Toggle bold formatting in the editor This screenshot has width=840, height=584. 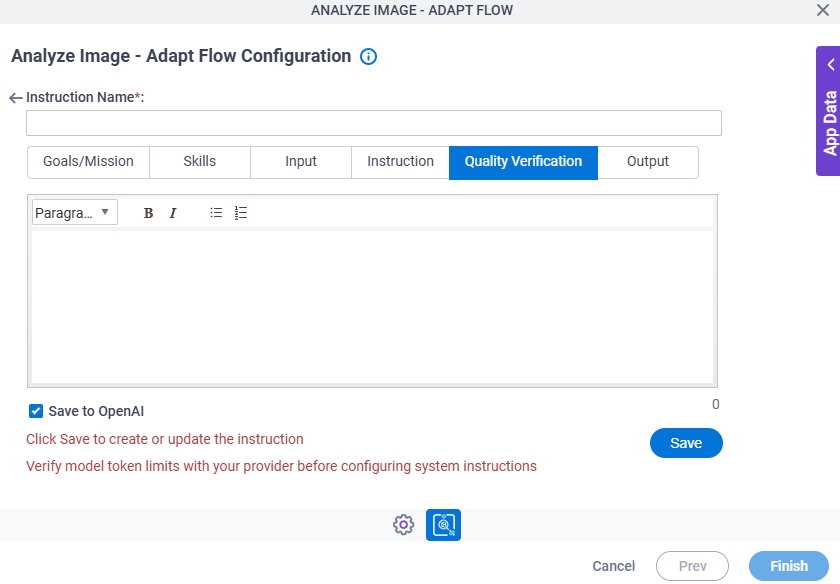[148, 213]
